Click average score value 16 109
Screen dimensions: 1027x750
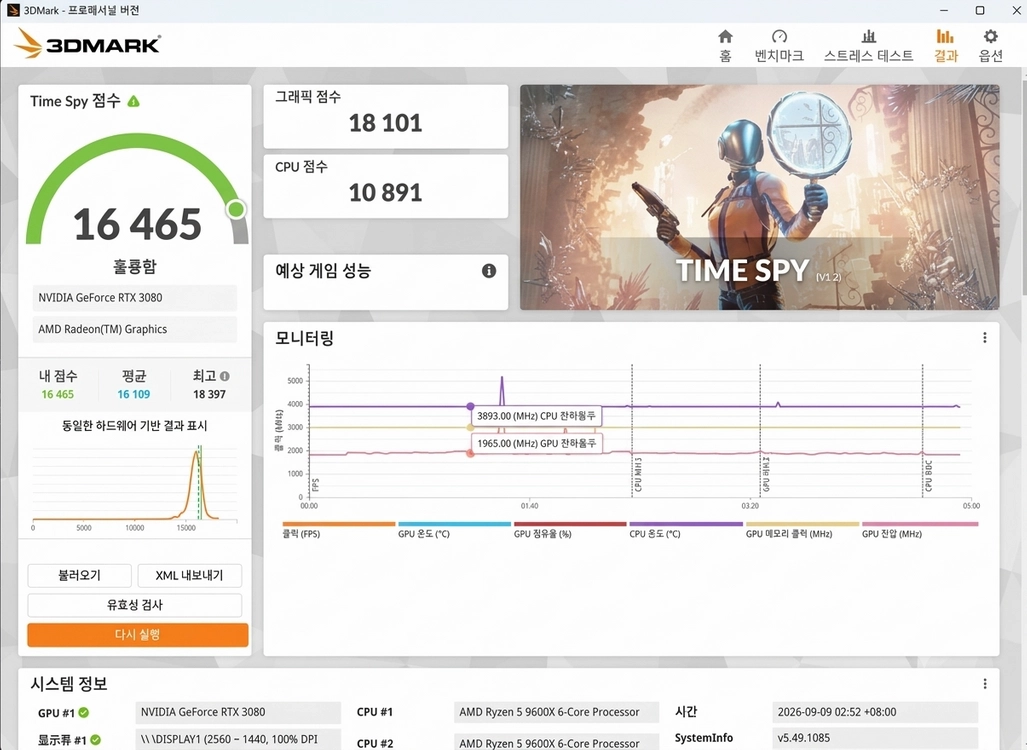tap(134, 394)
